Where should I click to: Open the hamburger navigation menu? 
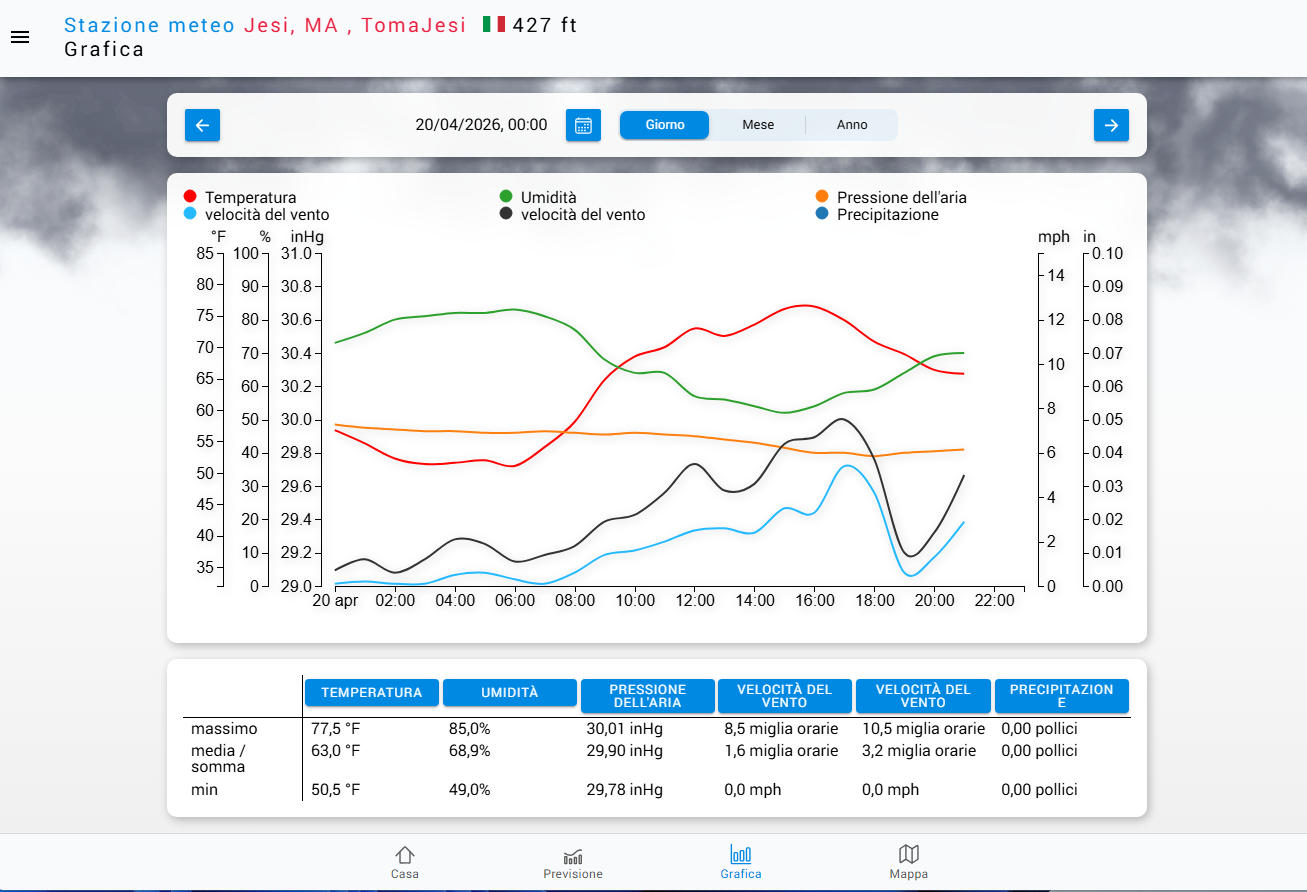pyautogui.click(x=20, y=37)
